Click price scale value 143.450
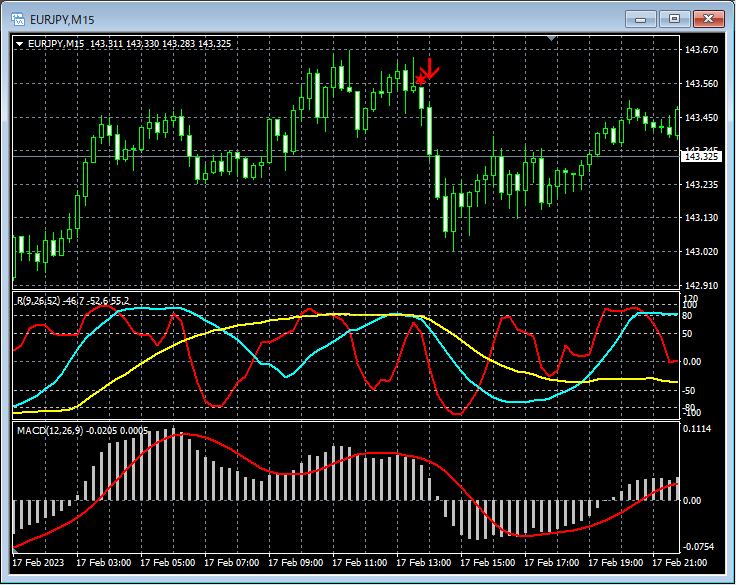 [701, 117]
